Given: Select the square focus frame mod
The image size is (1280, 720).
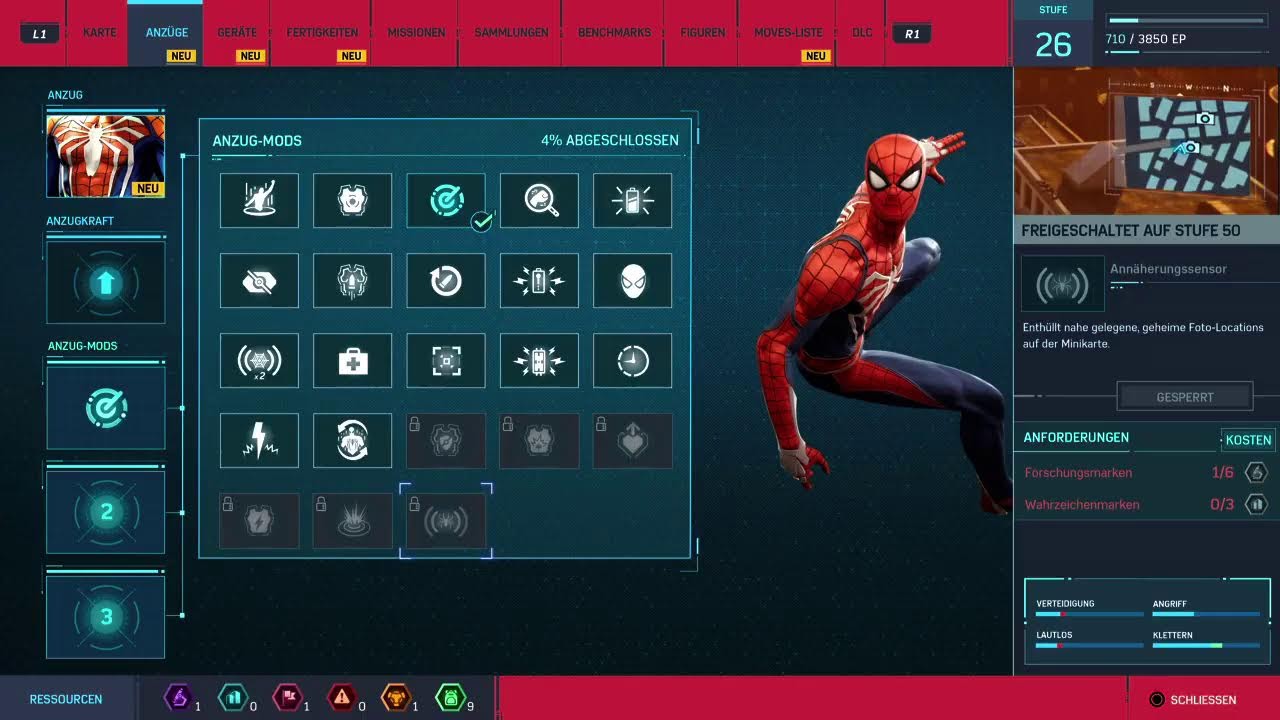Looking at the screenshot, I should 446,360.
